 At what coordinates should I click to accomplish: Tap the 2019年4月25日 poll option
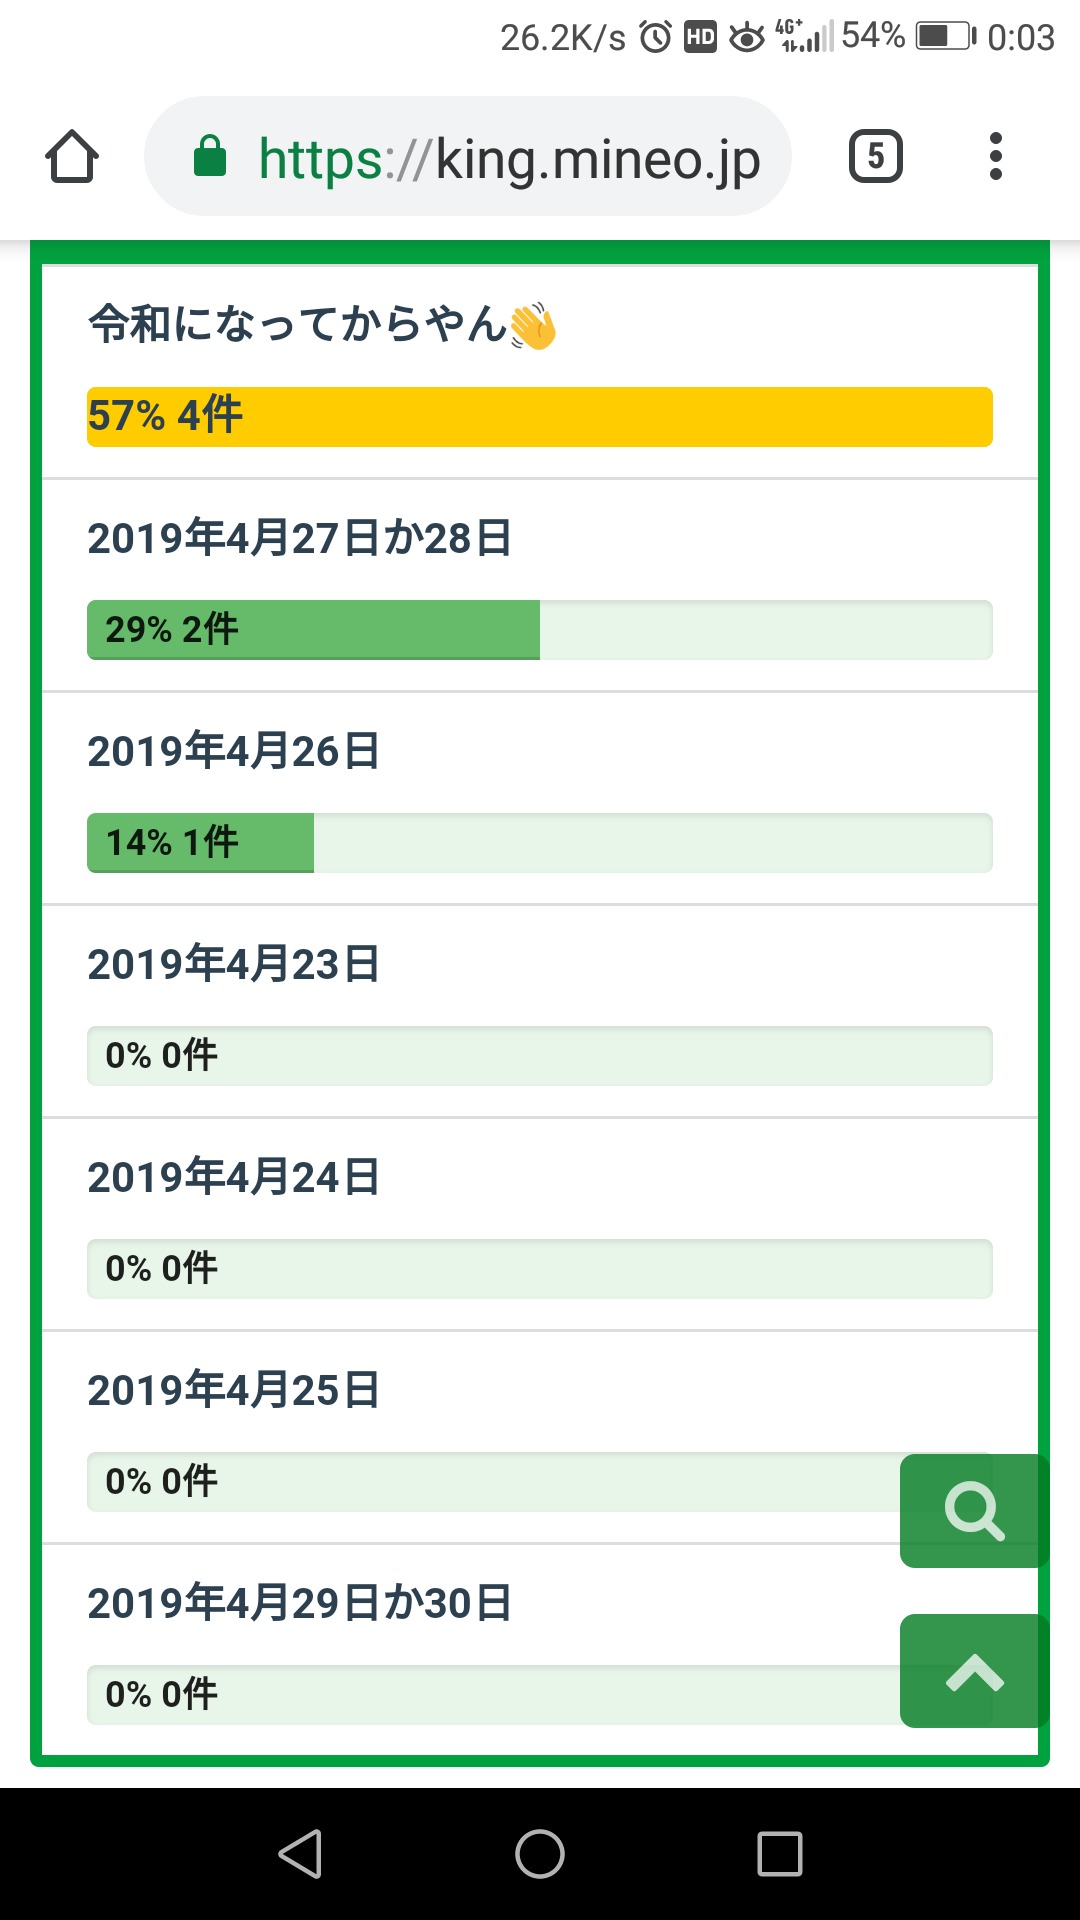[x=234, y=1390]
